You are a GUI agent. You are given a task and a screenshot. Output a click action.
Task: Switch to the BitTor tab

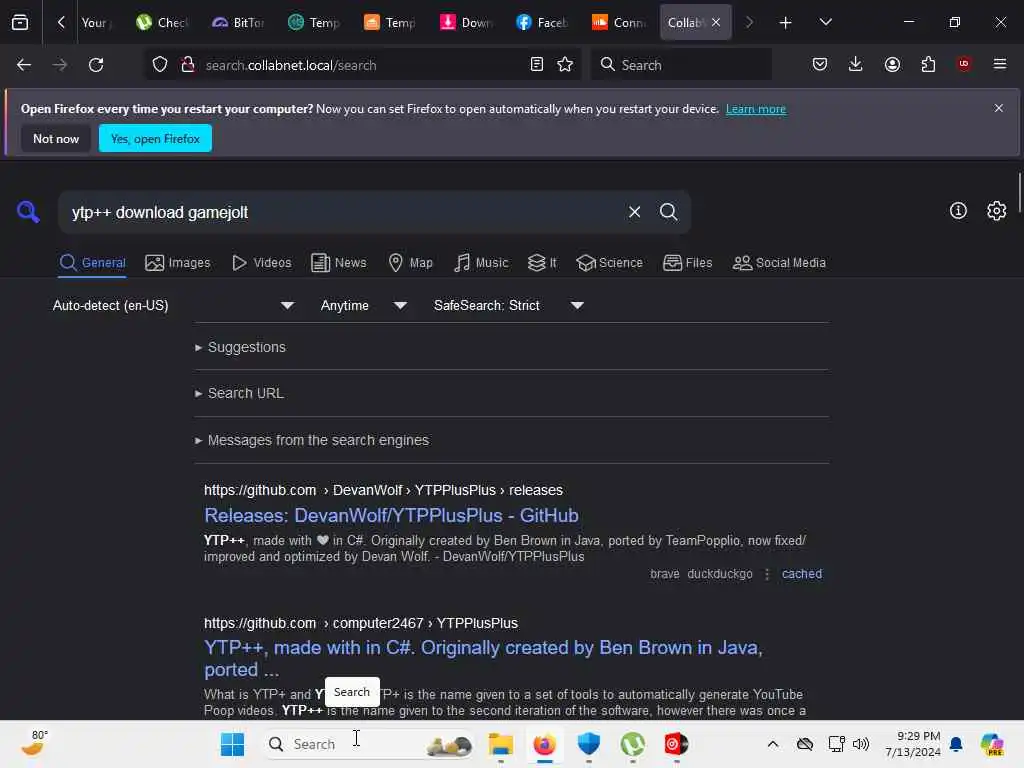click(x=238, y=23)
